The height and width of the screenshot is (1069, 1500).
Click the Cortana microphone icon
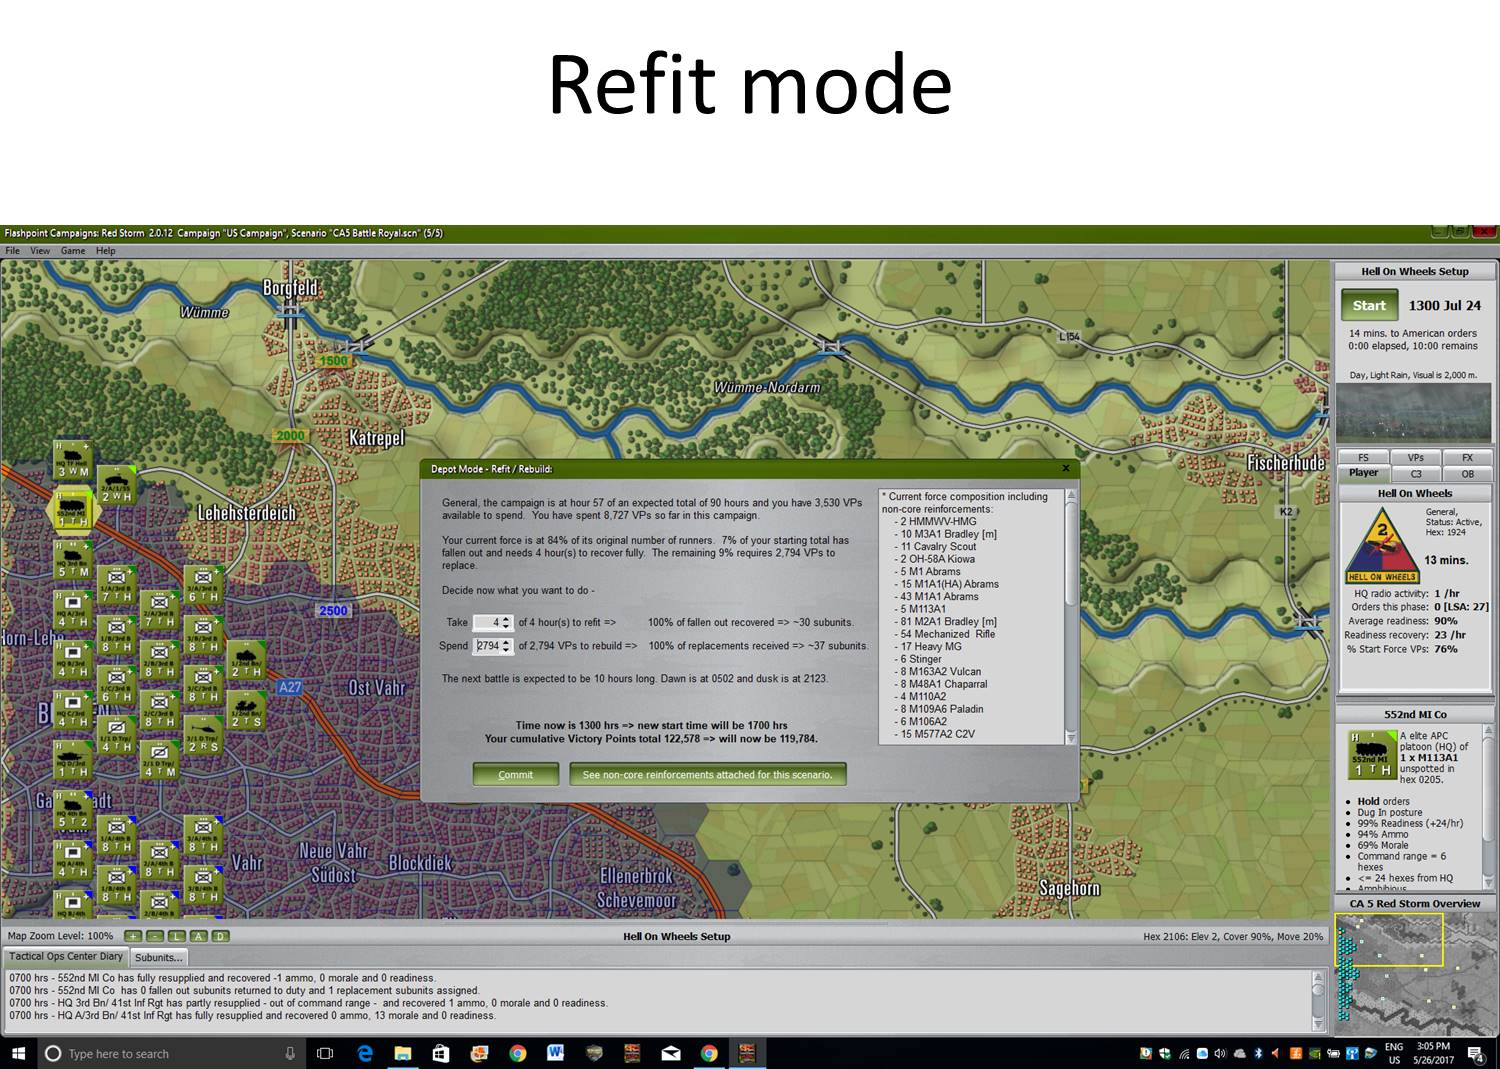(x=290, y=1053)
